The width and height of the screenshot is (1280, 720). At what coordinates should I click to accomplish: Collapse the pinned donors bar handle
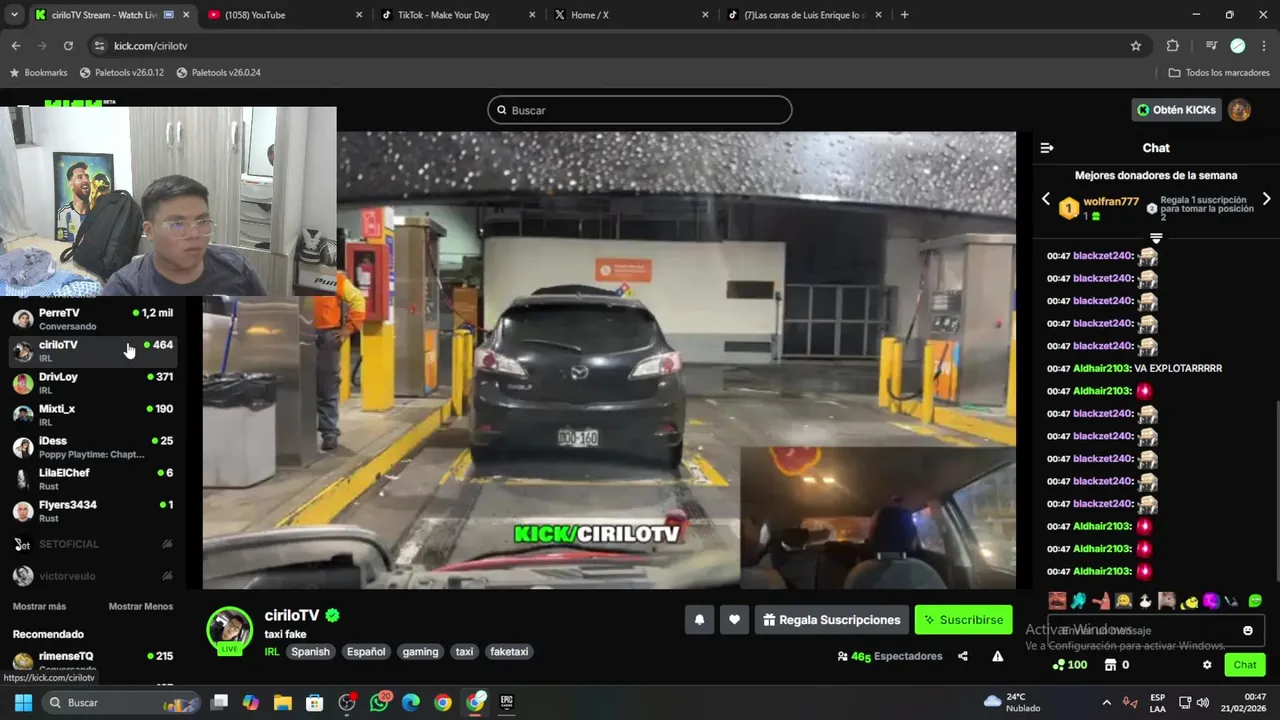pyautogui.click(x=1156, y=238)
